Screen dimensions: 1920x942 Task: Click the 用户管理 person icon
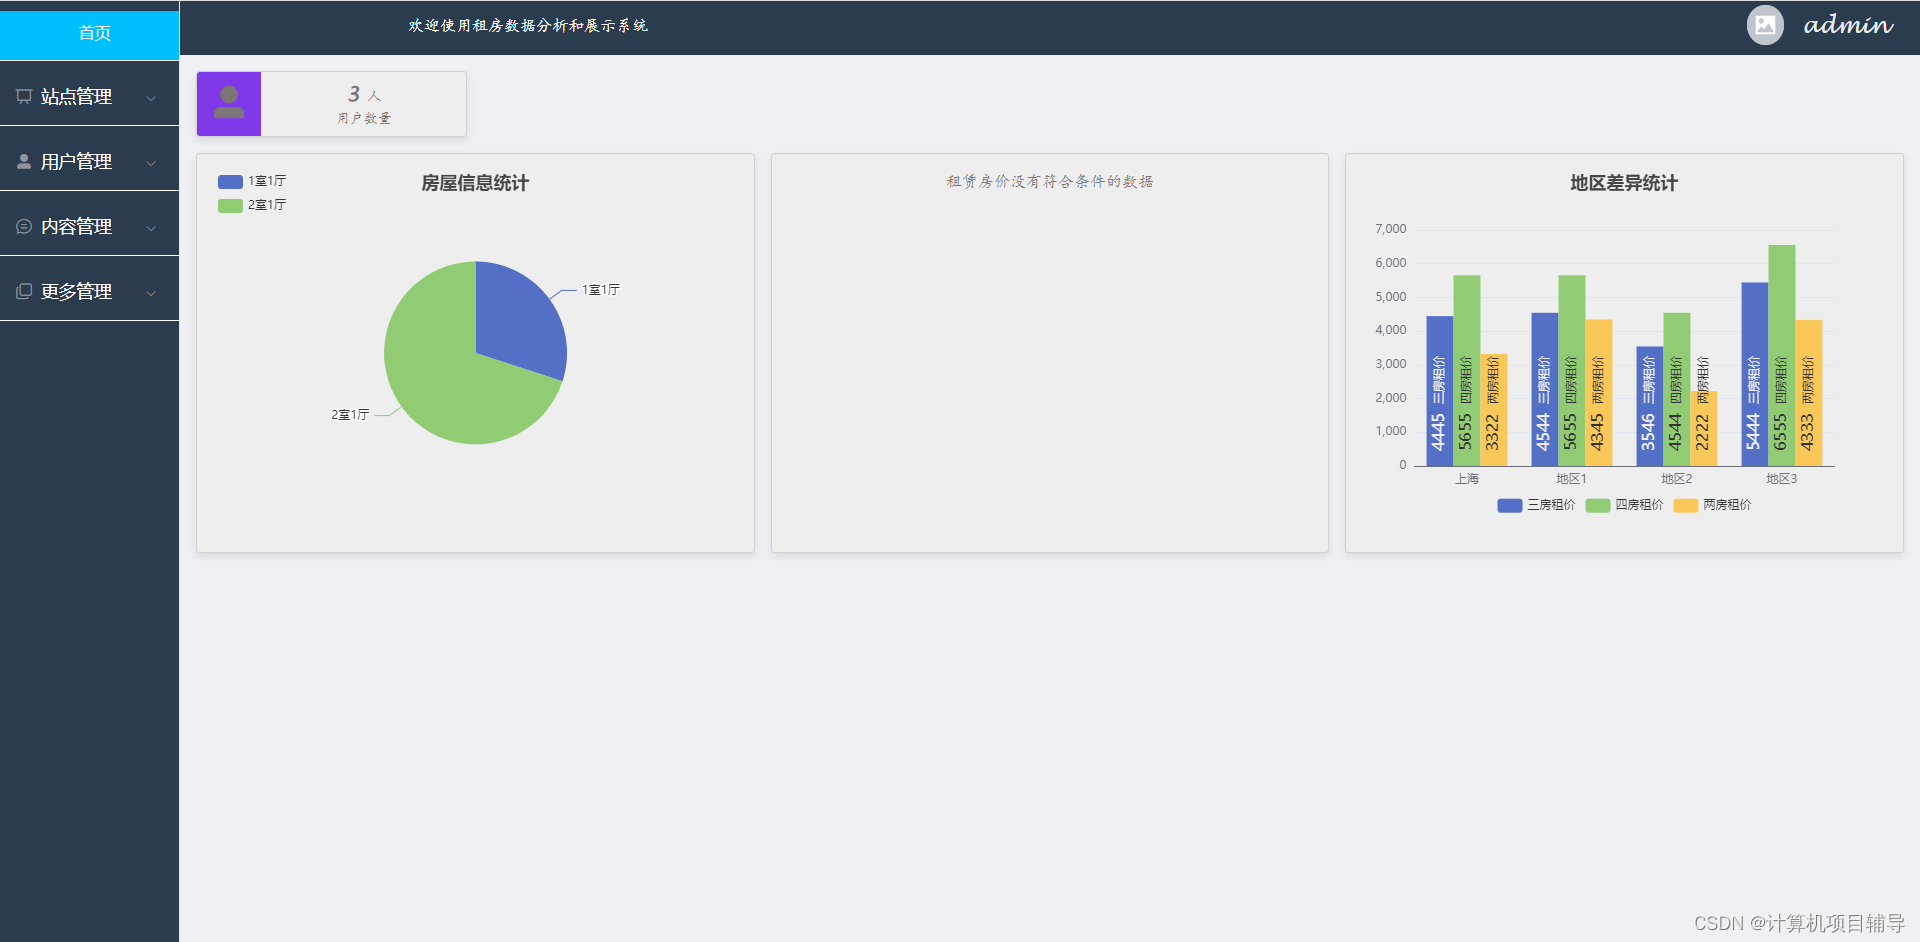point(24,161)
